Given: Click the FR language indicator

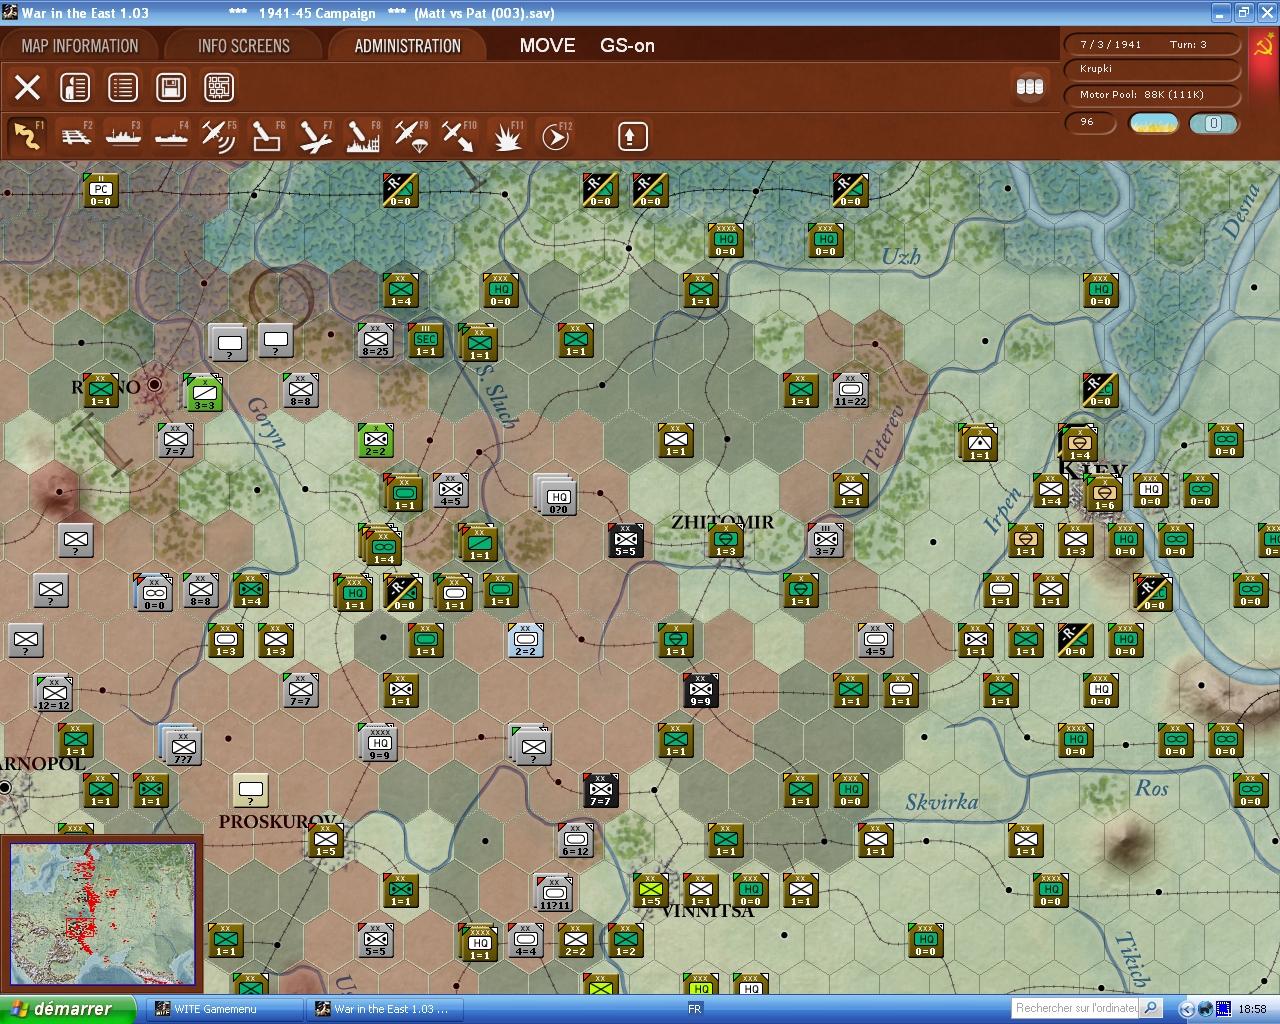Looking at the screenshot, I should (695, 1009).
